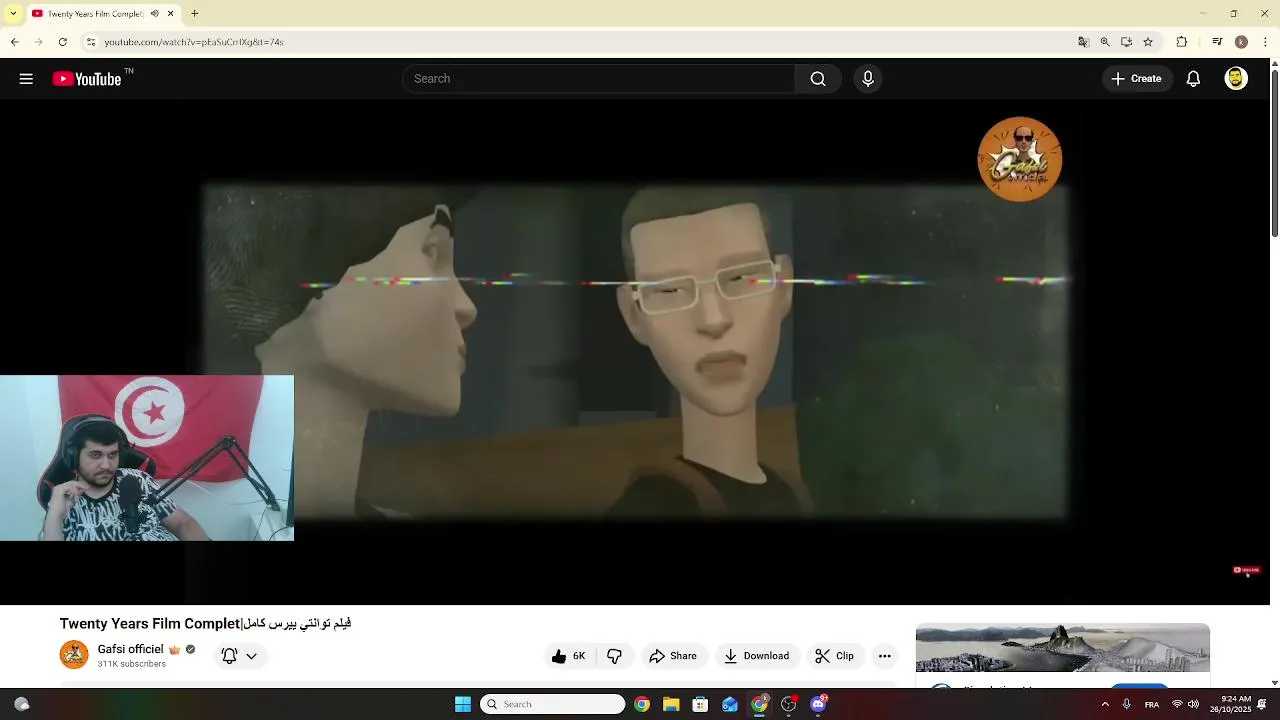
Task: Expand subscription notification bell dropdown
Action: [x=239, y=656]
